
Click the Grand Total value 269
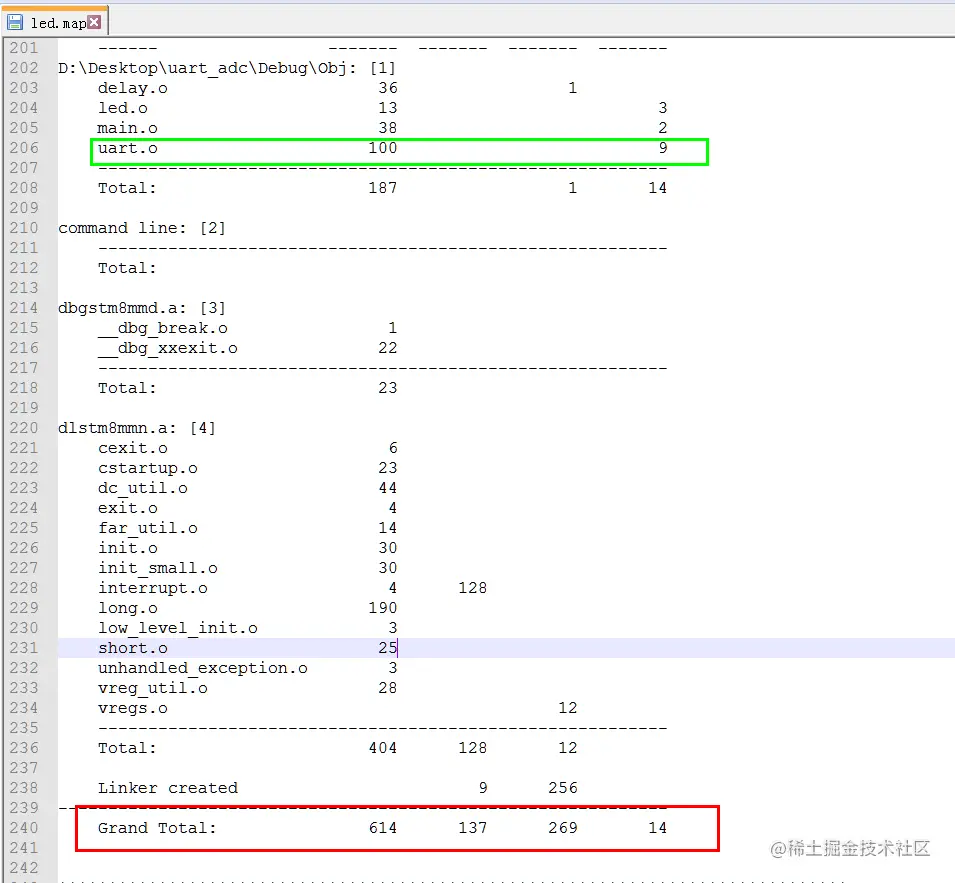[563, 828]
